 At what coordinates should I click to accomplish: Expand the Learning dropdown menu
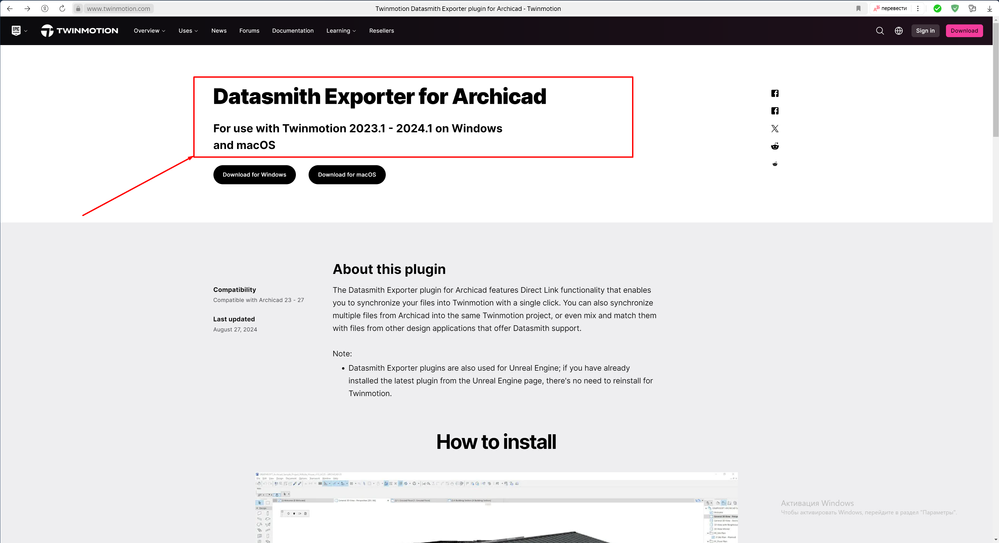coord(341,31)
